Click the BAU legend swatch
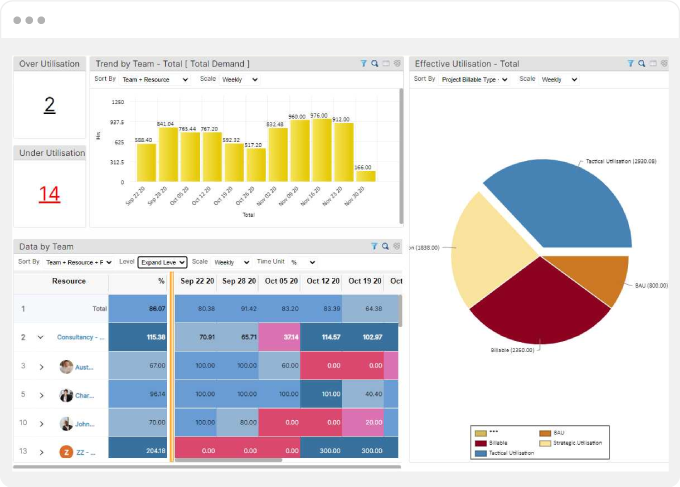Screen dimensions: 680x487 click(545, 433)
